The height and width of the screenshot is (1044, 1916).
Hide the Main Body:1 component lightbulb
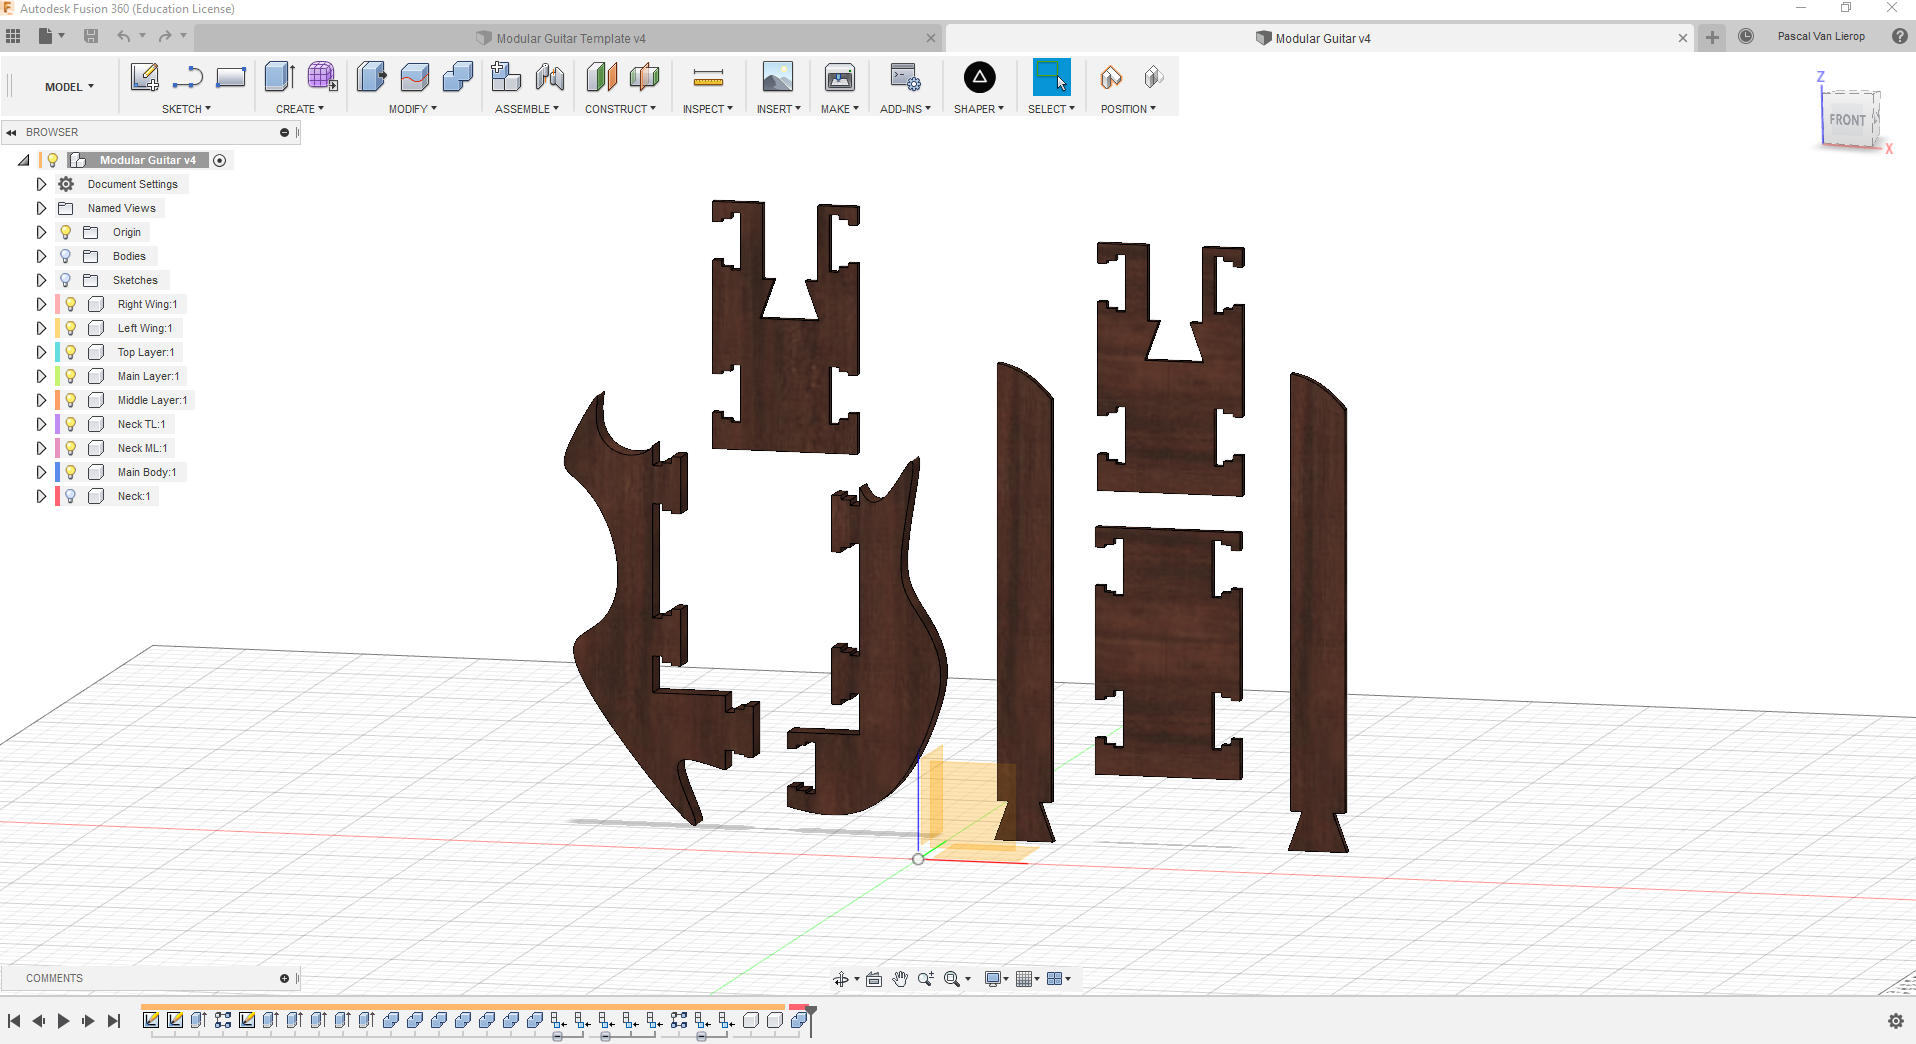pos(71,472)
